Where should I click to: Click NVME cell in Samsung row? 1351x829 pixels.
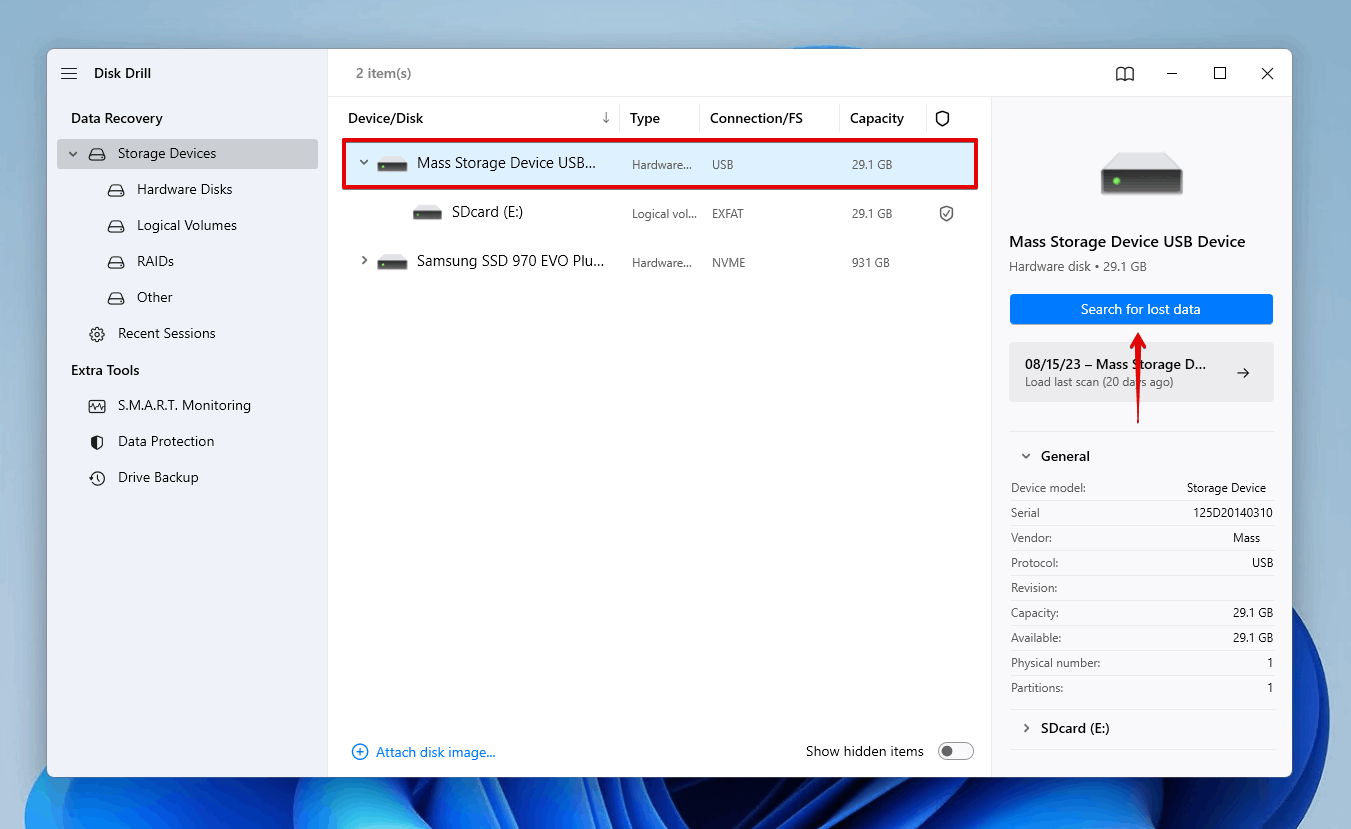click(x=729, y=263)
